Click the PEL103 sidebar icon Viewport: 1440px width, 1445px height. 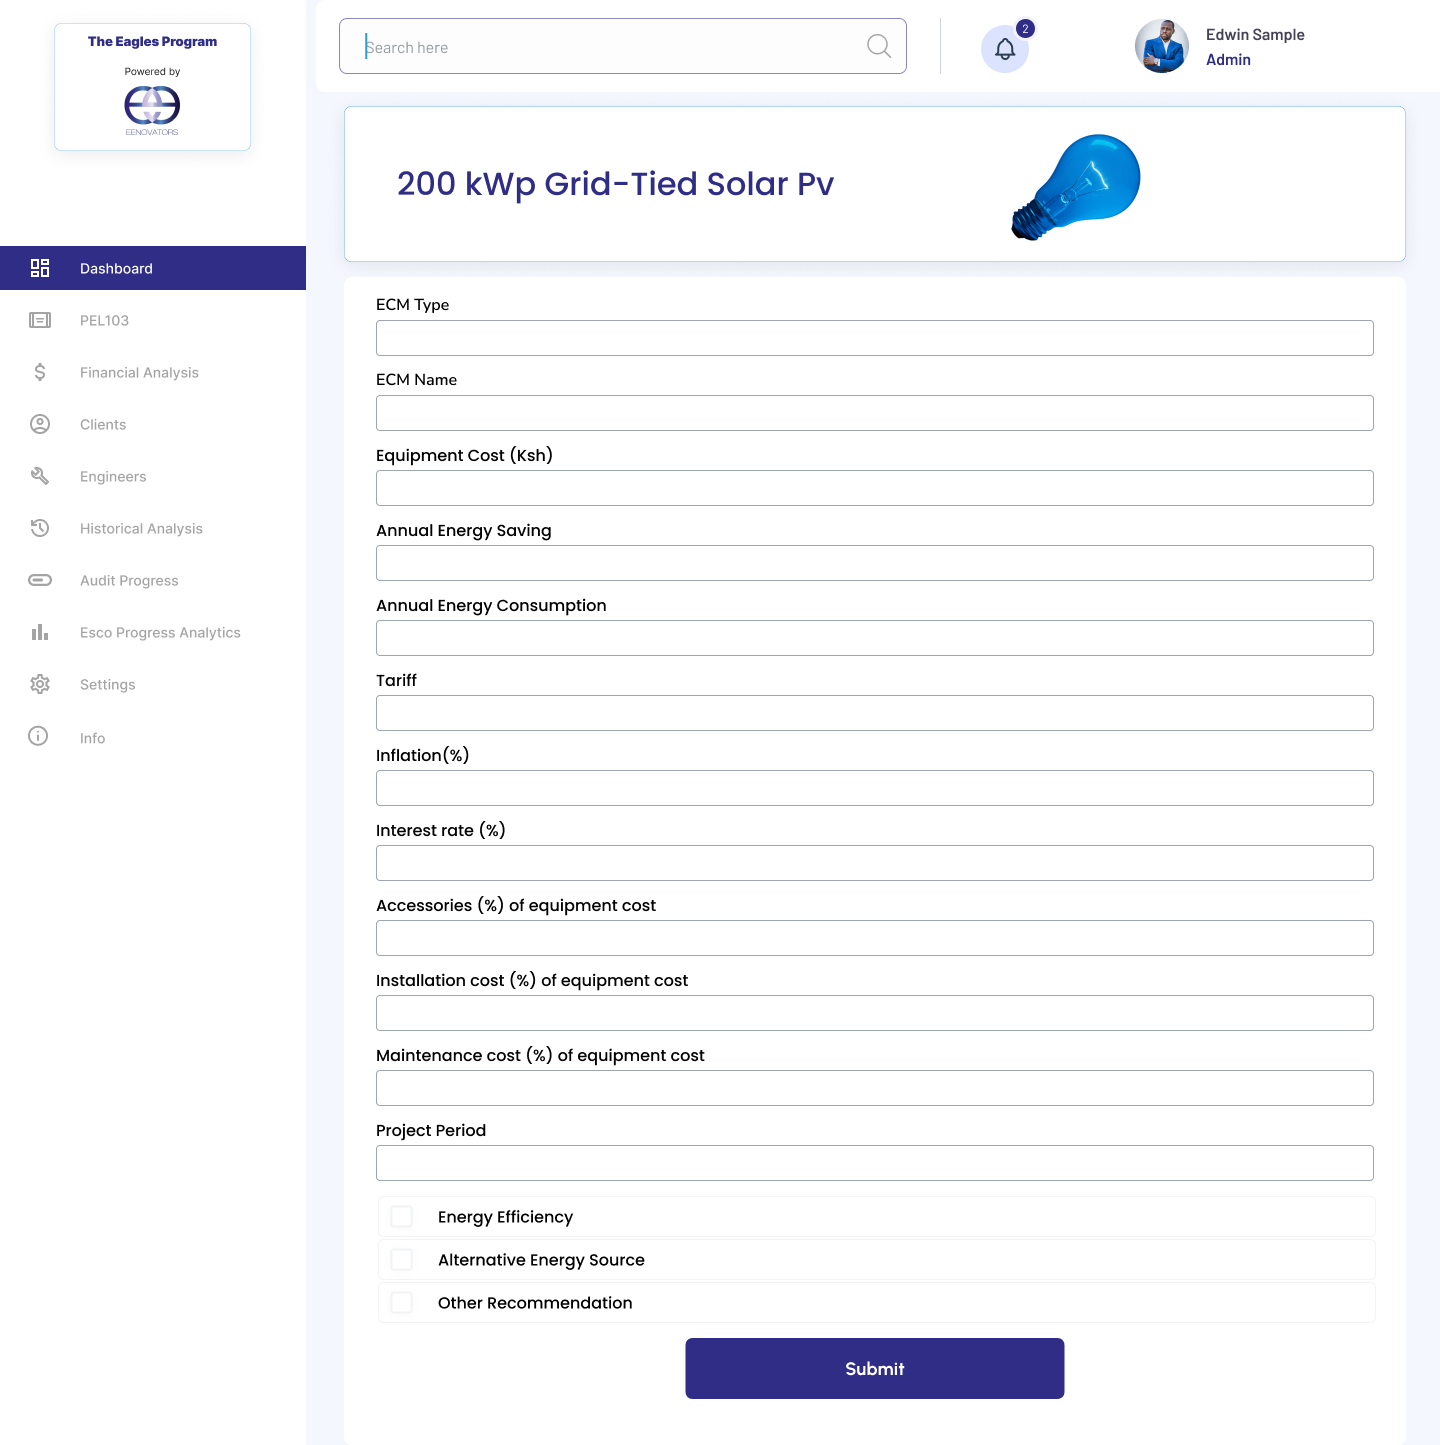(x=40, y=320)
